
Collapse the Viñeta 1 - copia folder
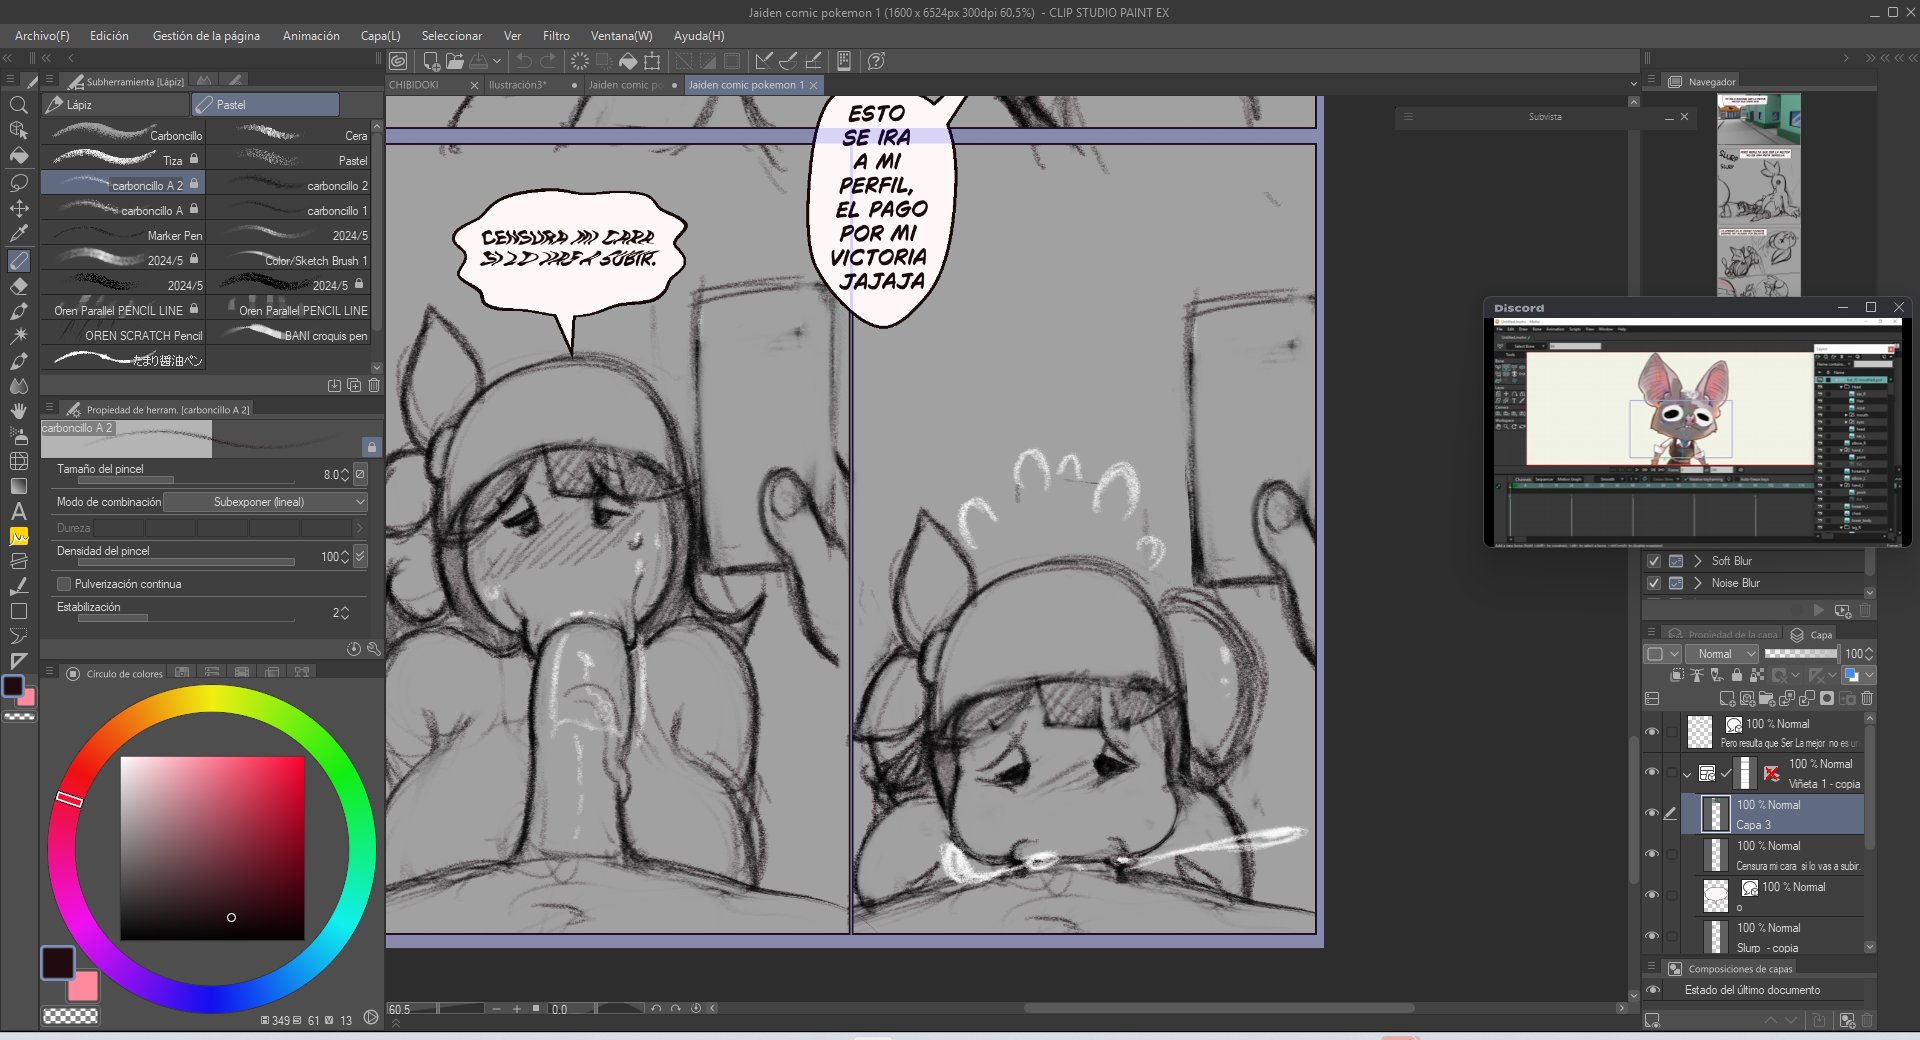[x=1688, y=773]
